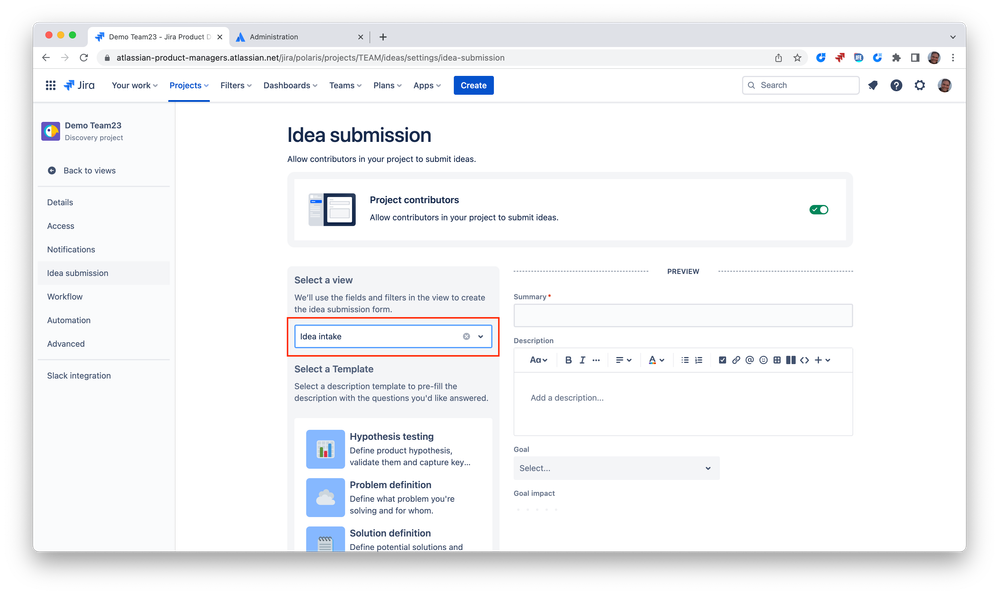
Task: Toggle the browser side panel
Action: tap(915, 57)
